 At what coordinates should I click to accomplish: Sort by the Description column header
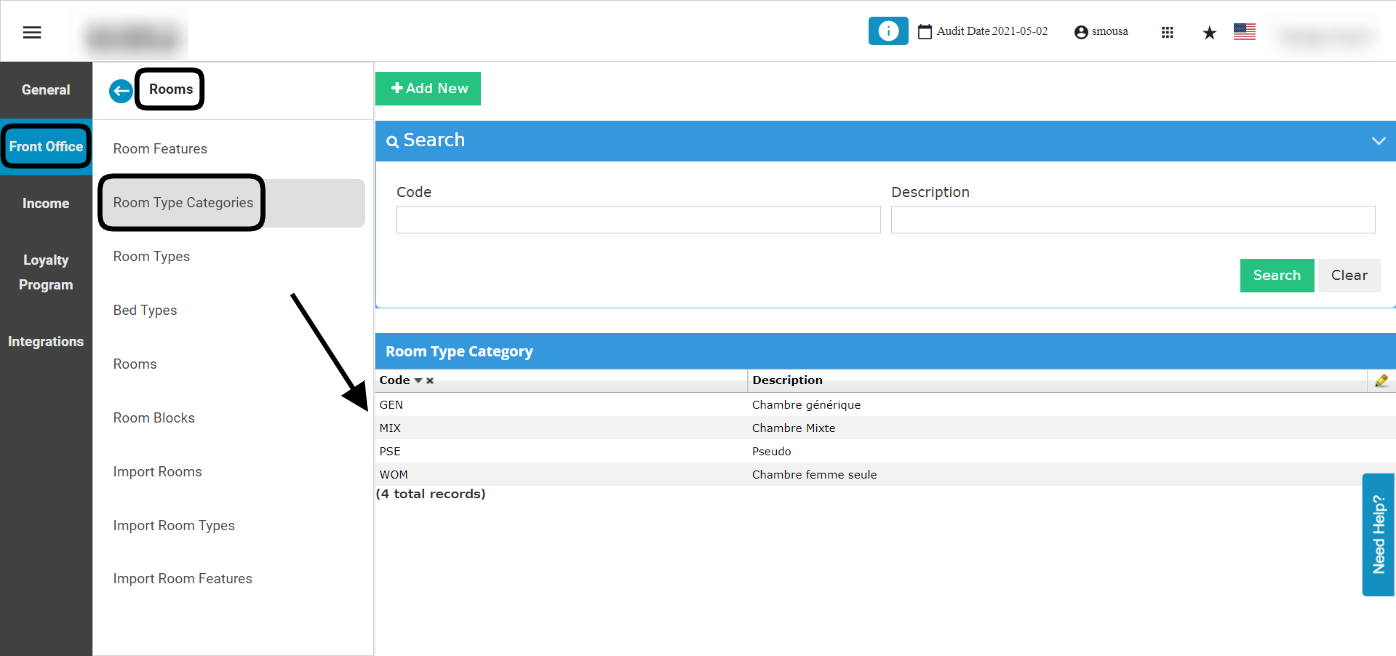click(x=788, y=380)
